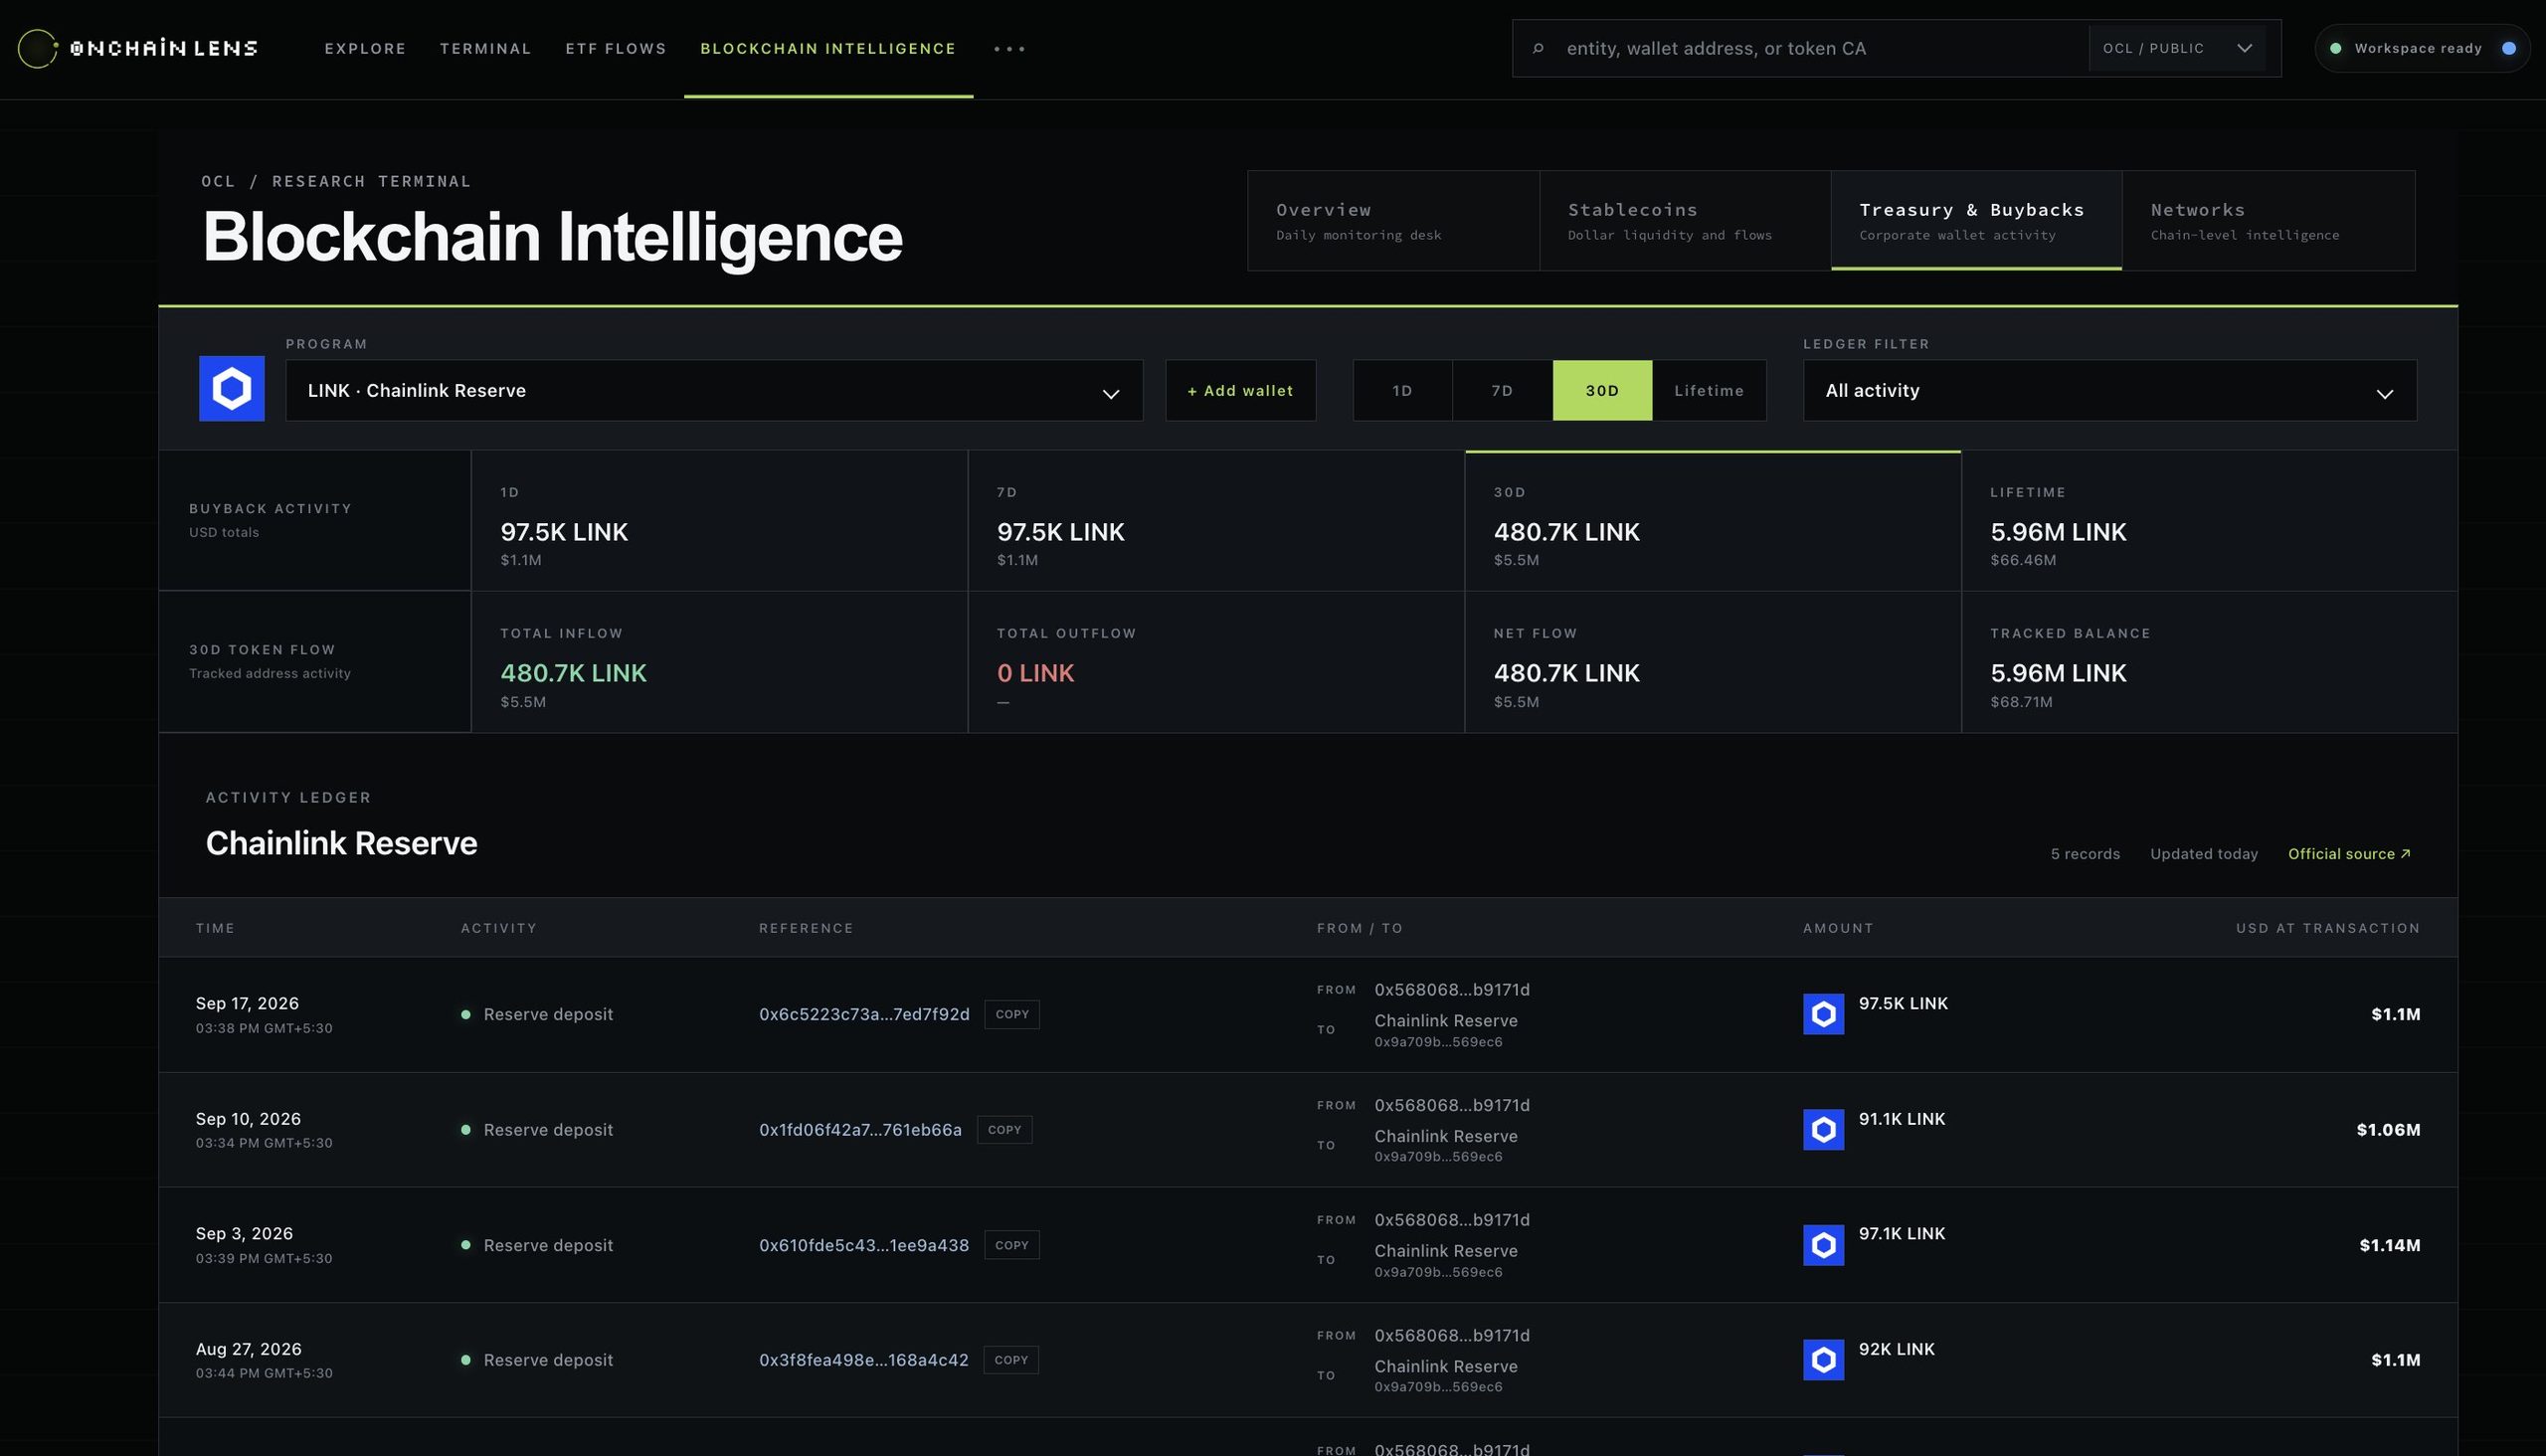Viewport: 2546px width, 1456px height.
Task: Click USD value $1.14M
Action: (x=2390, y=1245)
